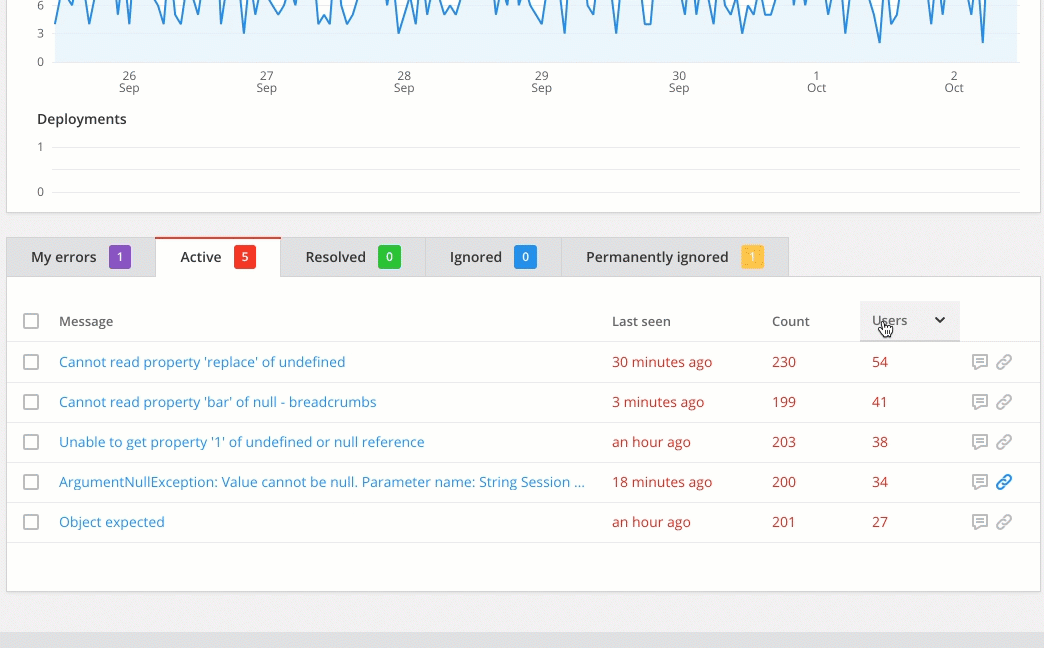This screenshot has height=648, width=1044.
Task: Select all errors using the header checkbox
Action: pos(31,321)
